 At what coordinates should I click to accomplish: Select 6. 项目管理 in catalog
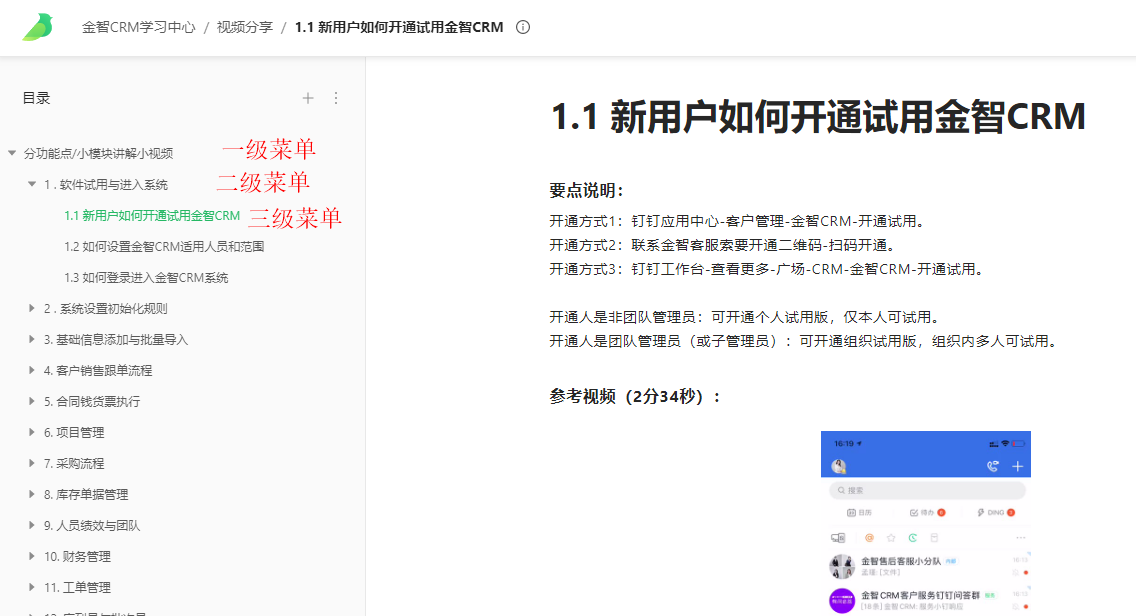(x=74, y=433)
